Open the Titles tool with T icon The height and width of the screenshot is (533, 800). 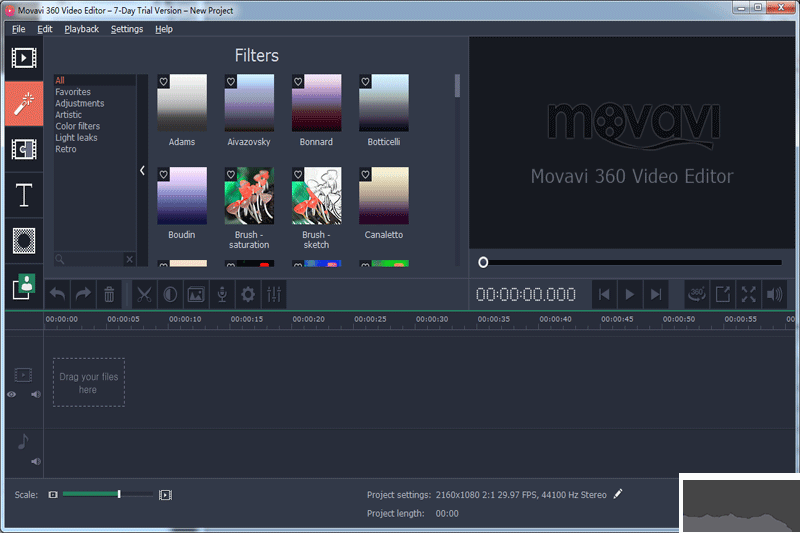pos(24,196)
